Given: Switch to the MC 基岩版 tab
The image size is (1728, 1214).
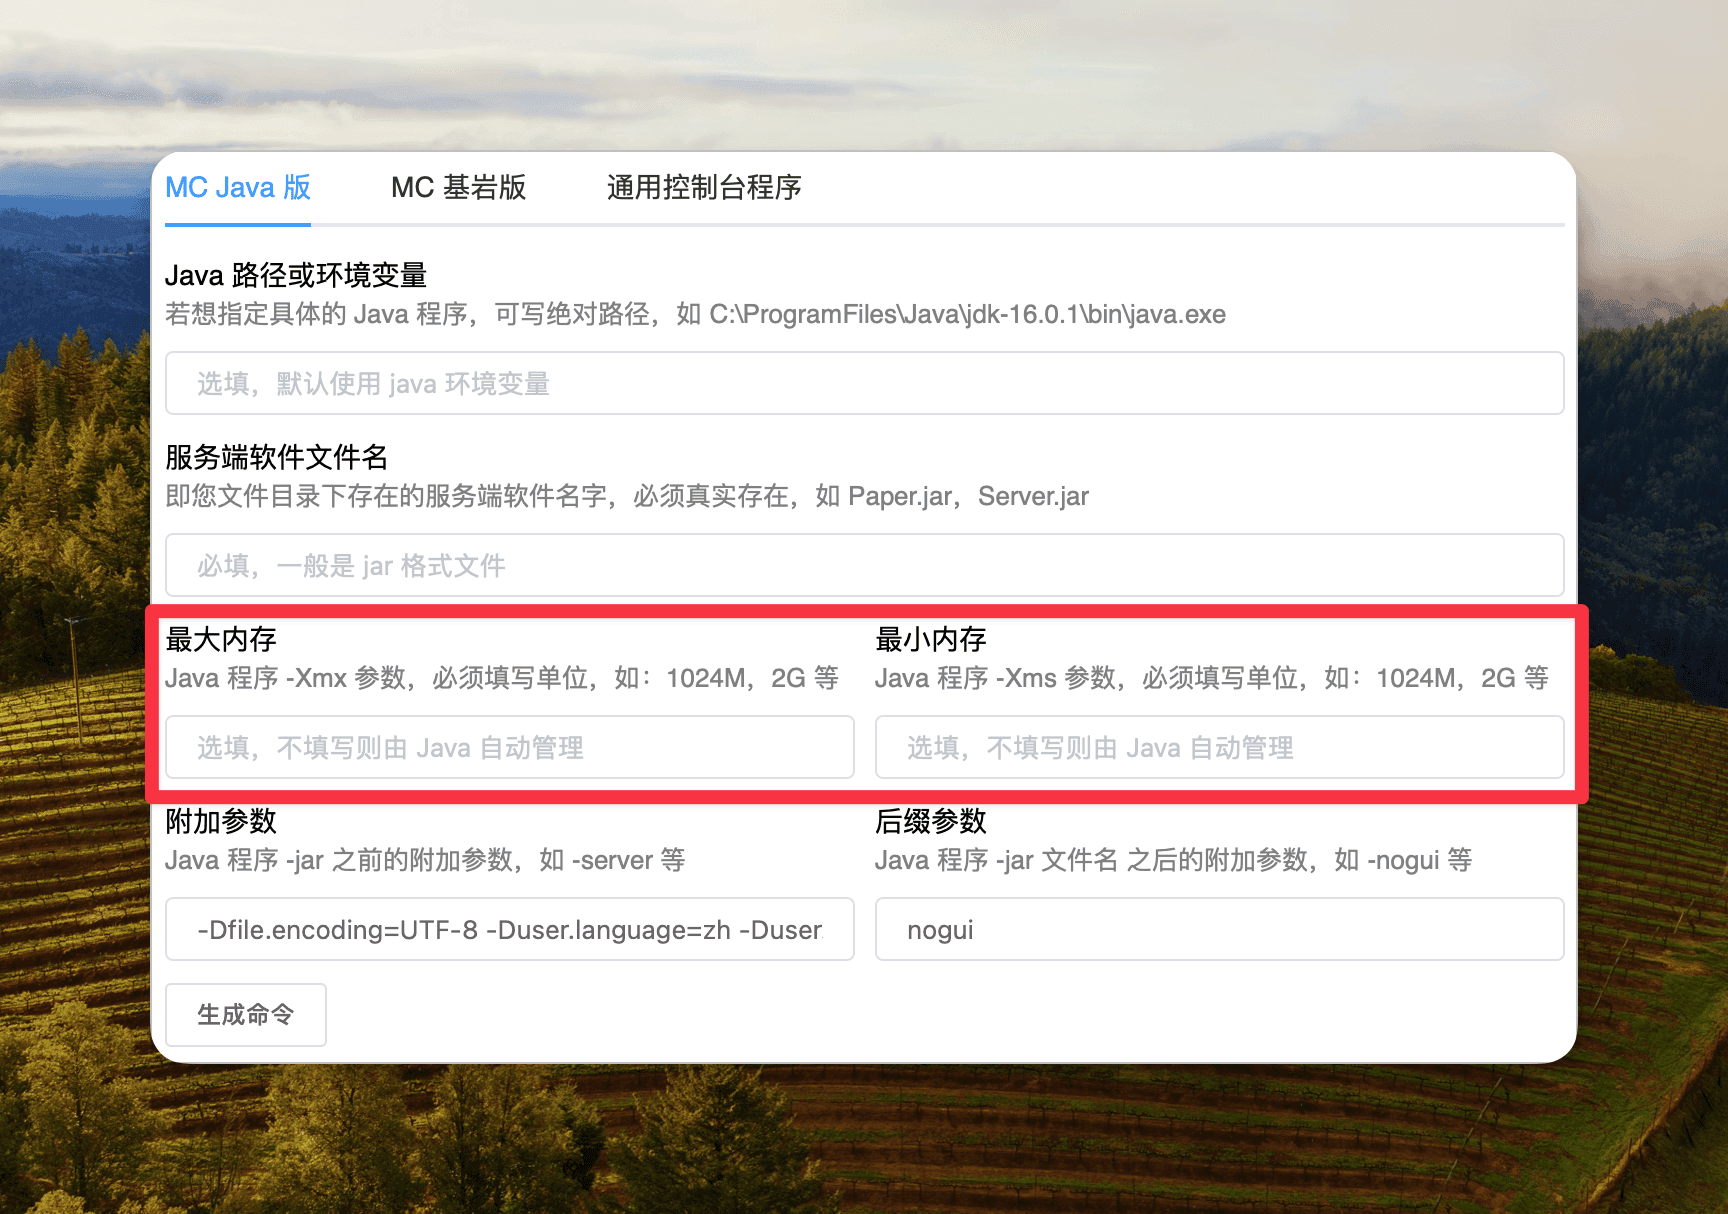Looking at the screenshot, I should 458,188.
